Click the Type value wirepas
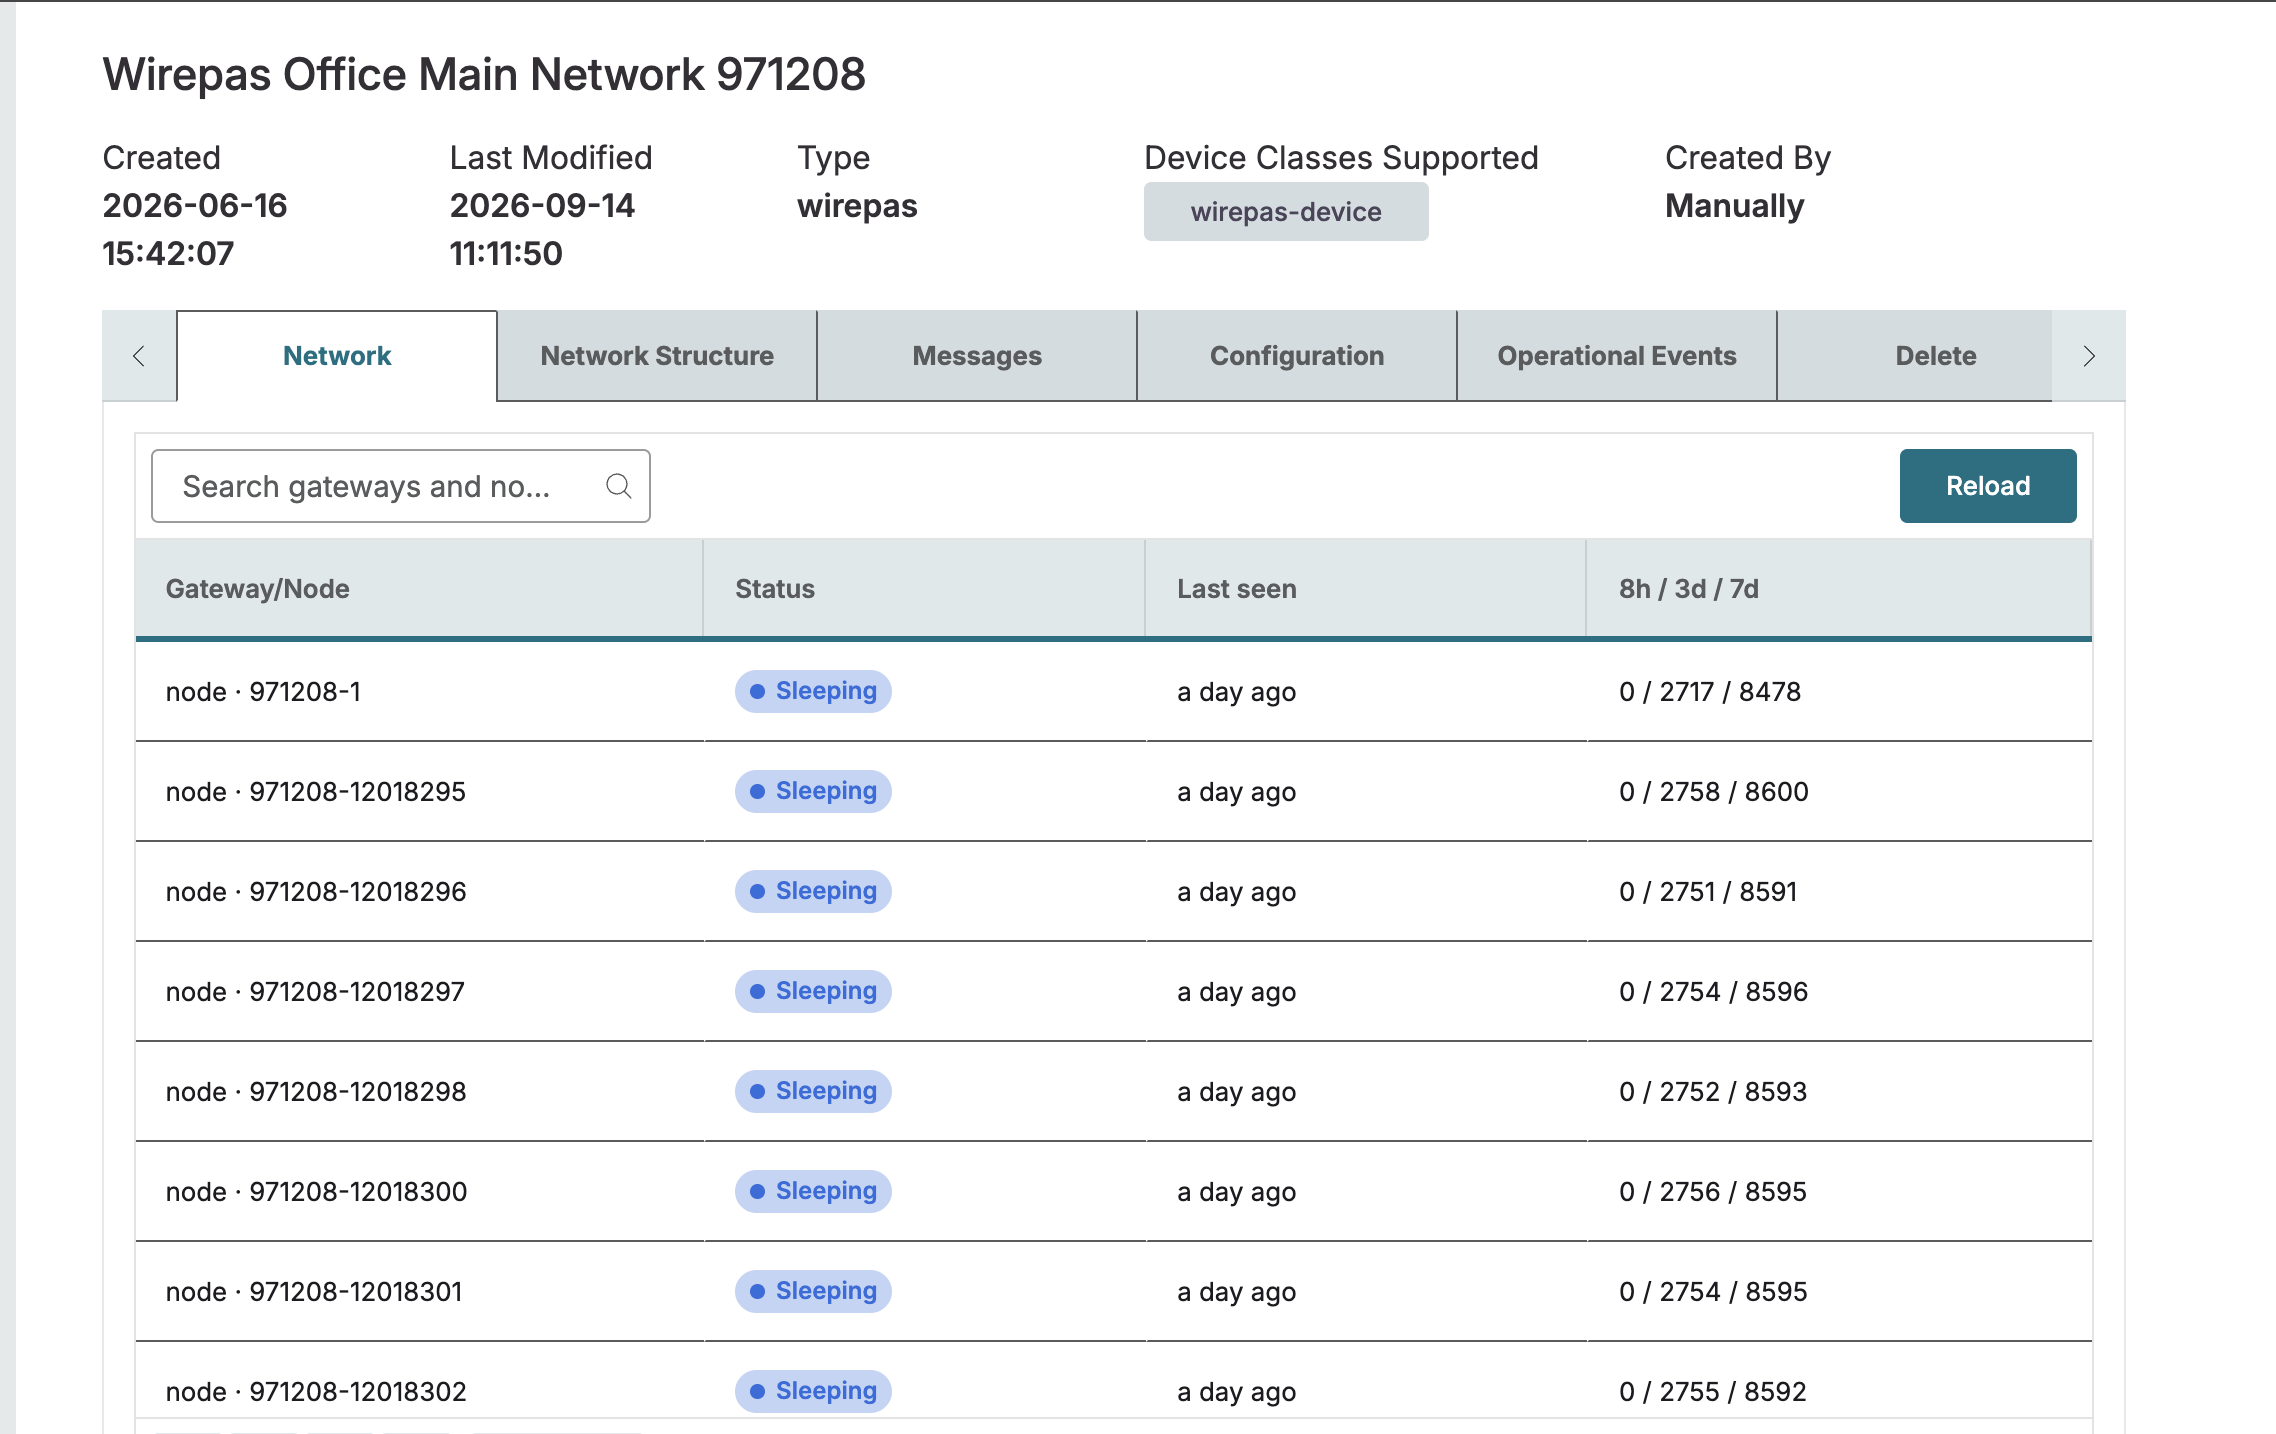Screen dimensions: 2276x1434 tap(857, 206)
